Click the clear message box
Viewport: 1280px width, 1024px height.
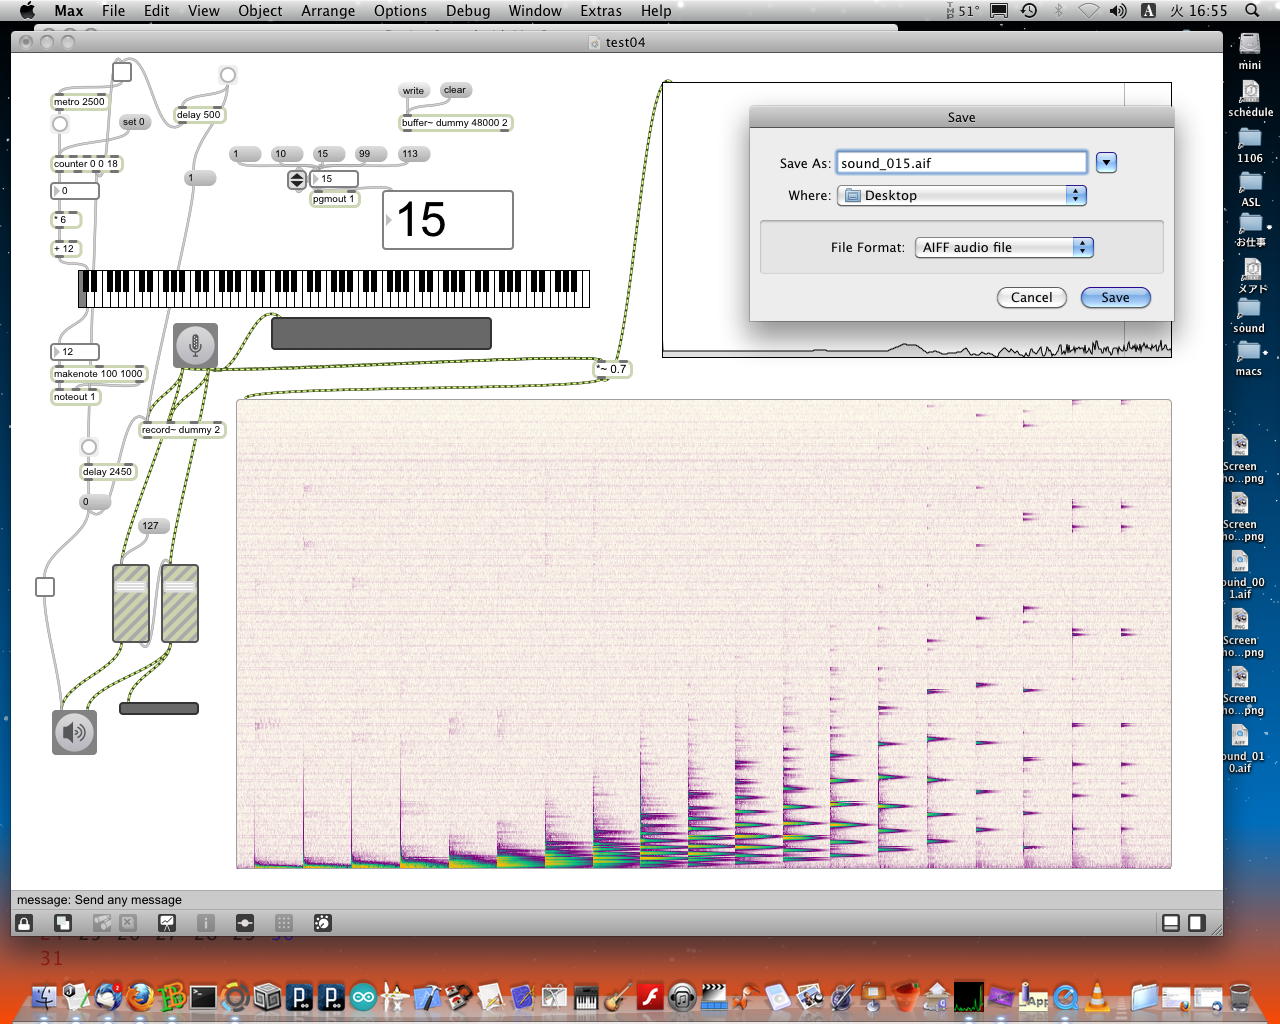455,90
